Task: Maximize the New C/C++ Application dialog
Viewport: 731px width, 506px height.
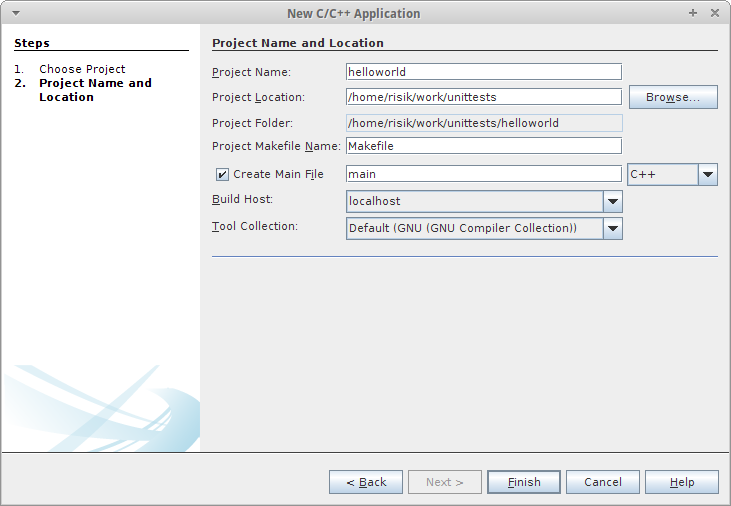Action: coord(693,13)
